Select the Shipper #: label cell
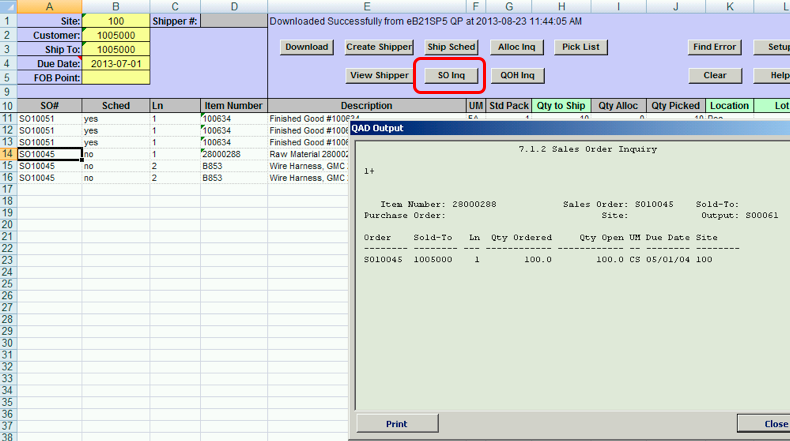Image resolution: width=790 pixels, height=441 pixels. (x=175, y=21)
